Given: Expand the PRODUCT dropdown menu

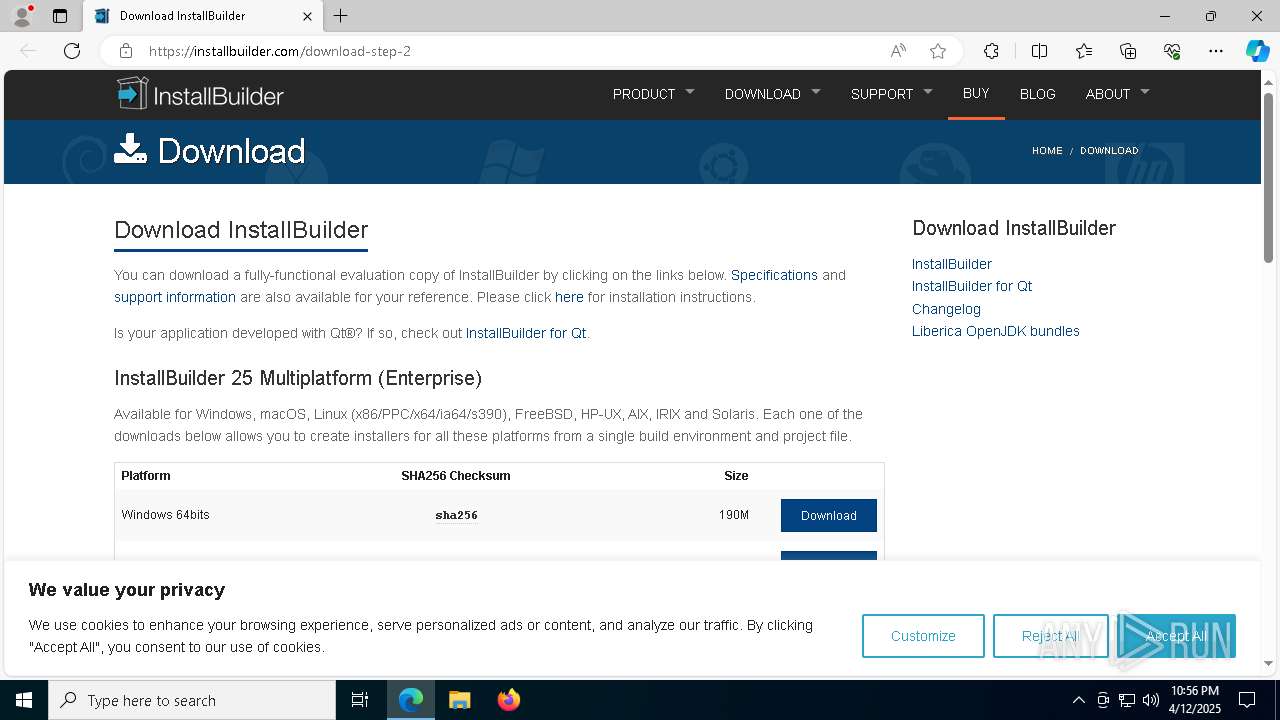Looking at the screenshot, I should tap(653, 94).
